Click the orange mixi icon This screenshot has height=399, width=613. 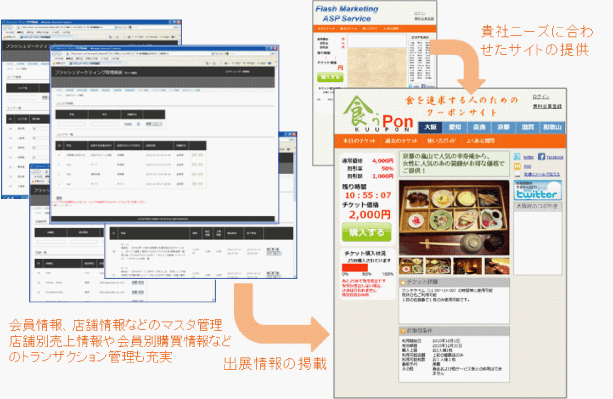[517, 166]
